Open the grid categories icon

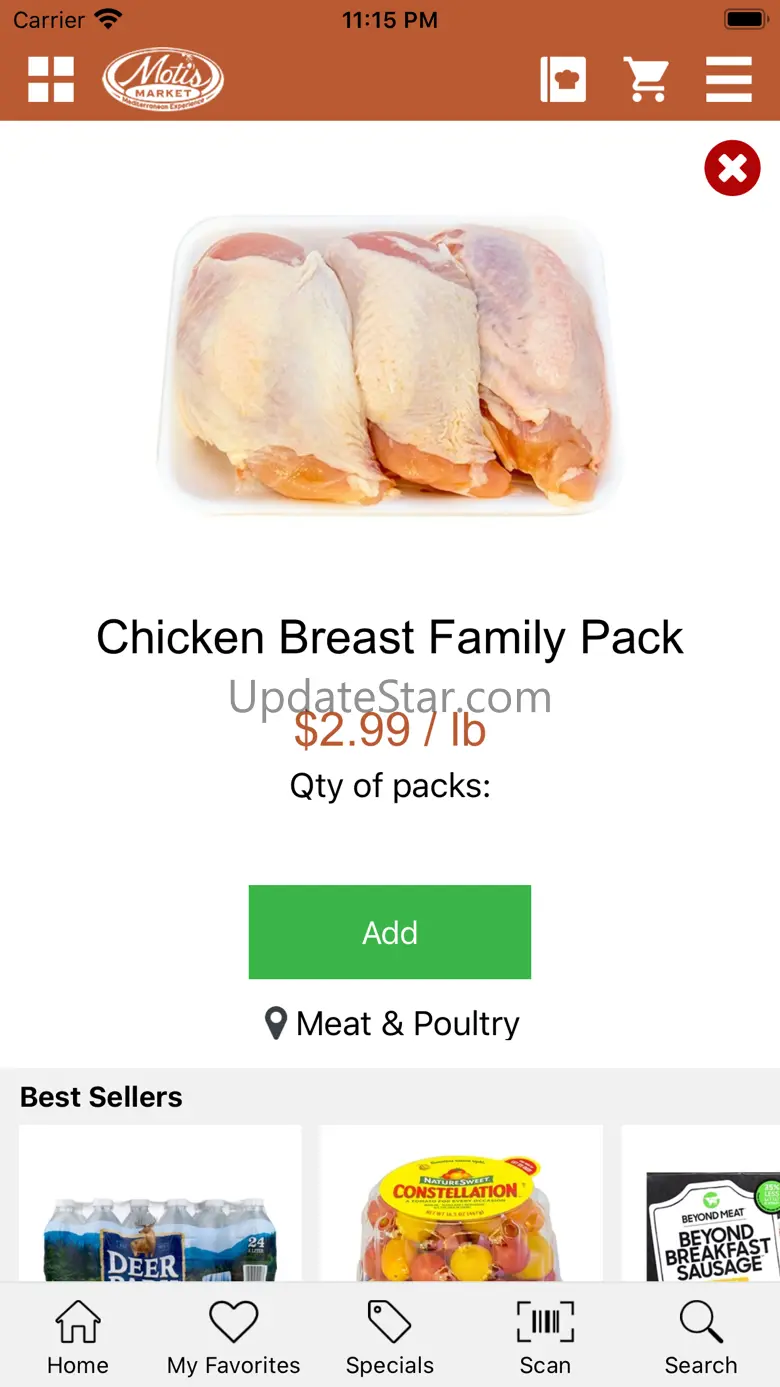coord(51,79)
